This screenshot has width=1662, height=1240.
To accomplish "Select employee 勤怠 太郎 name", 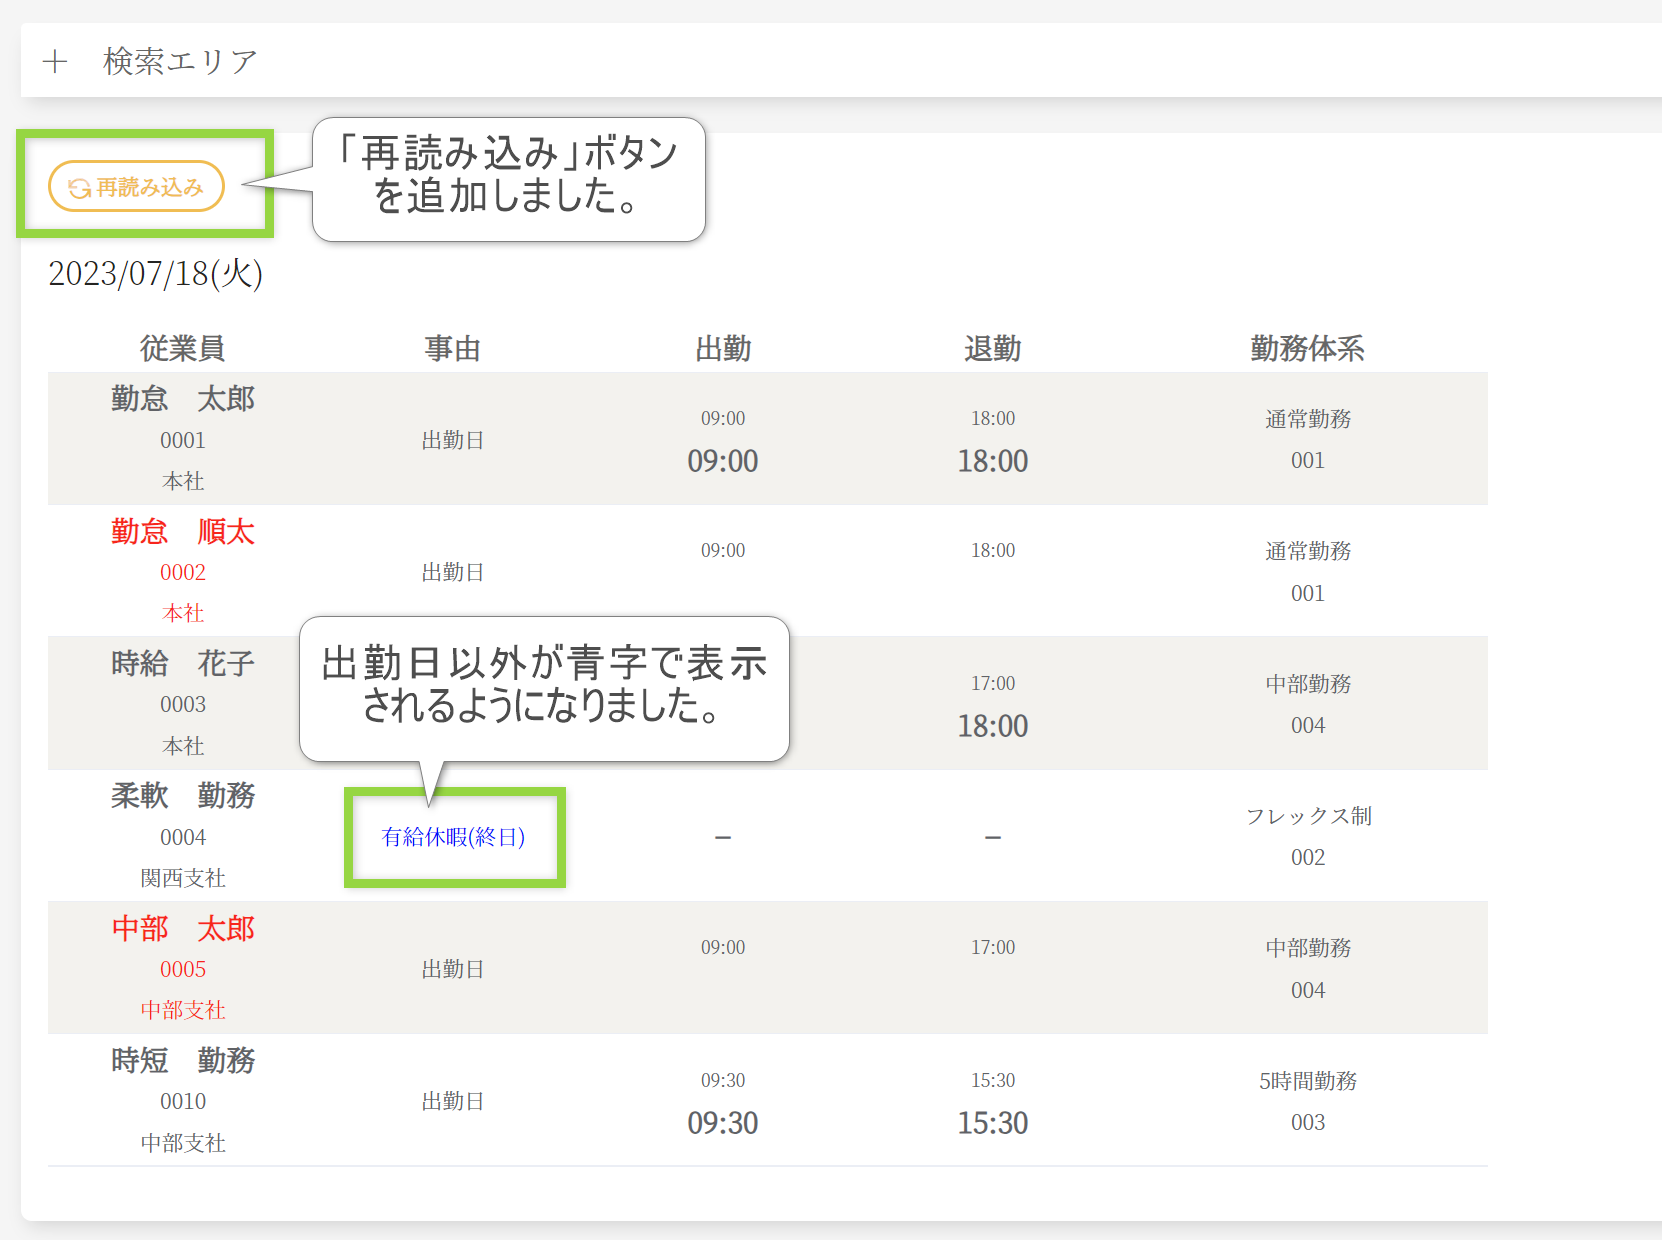I will [x=183, y=399].
